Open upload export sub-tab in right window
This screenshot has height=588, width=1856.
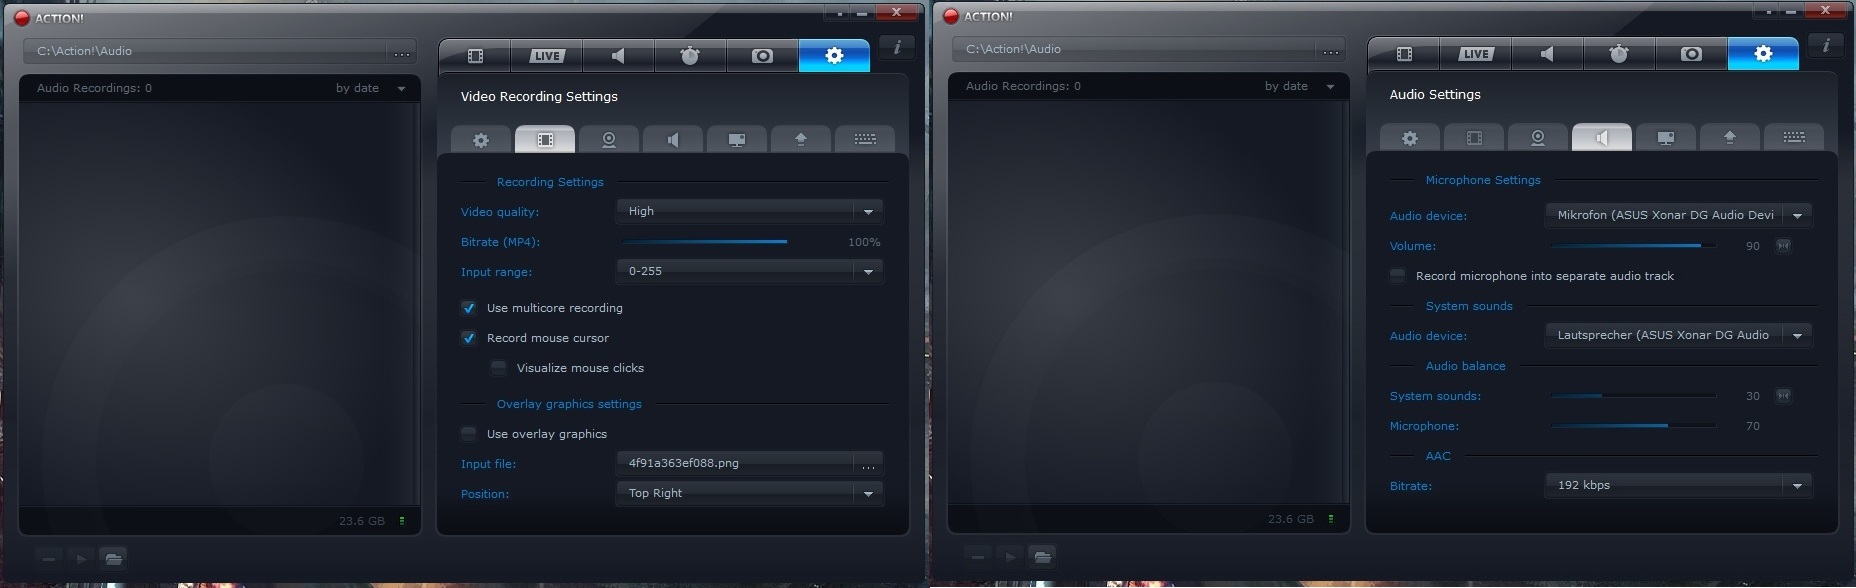[1730, 138]
